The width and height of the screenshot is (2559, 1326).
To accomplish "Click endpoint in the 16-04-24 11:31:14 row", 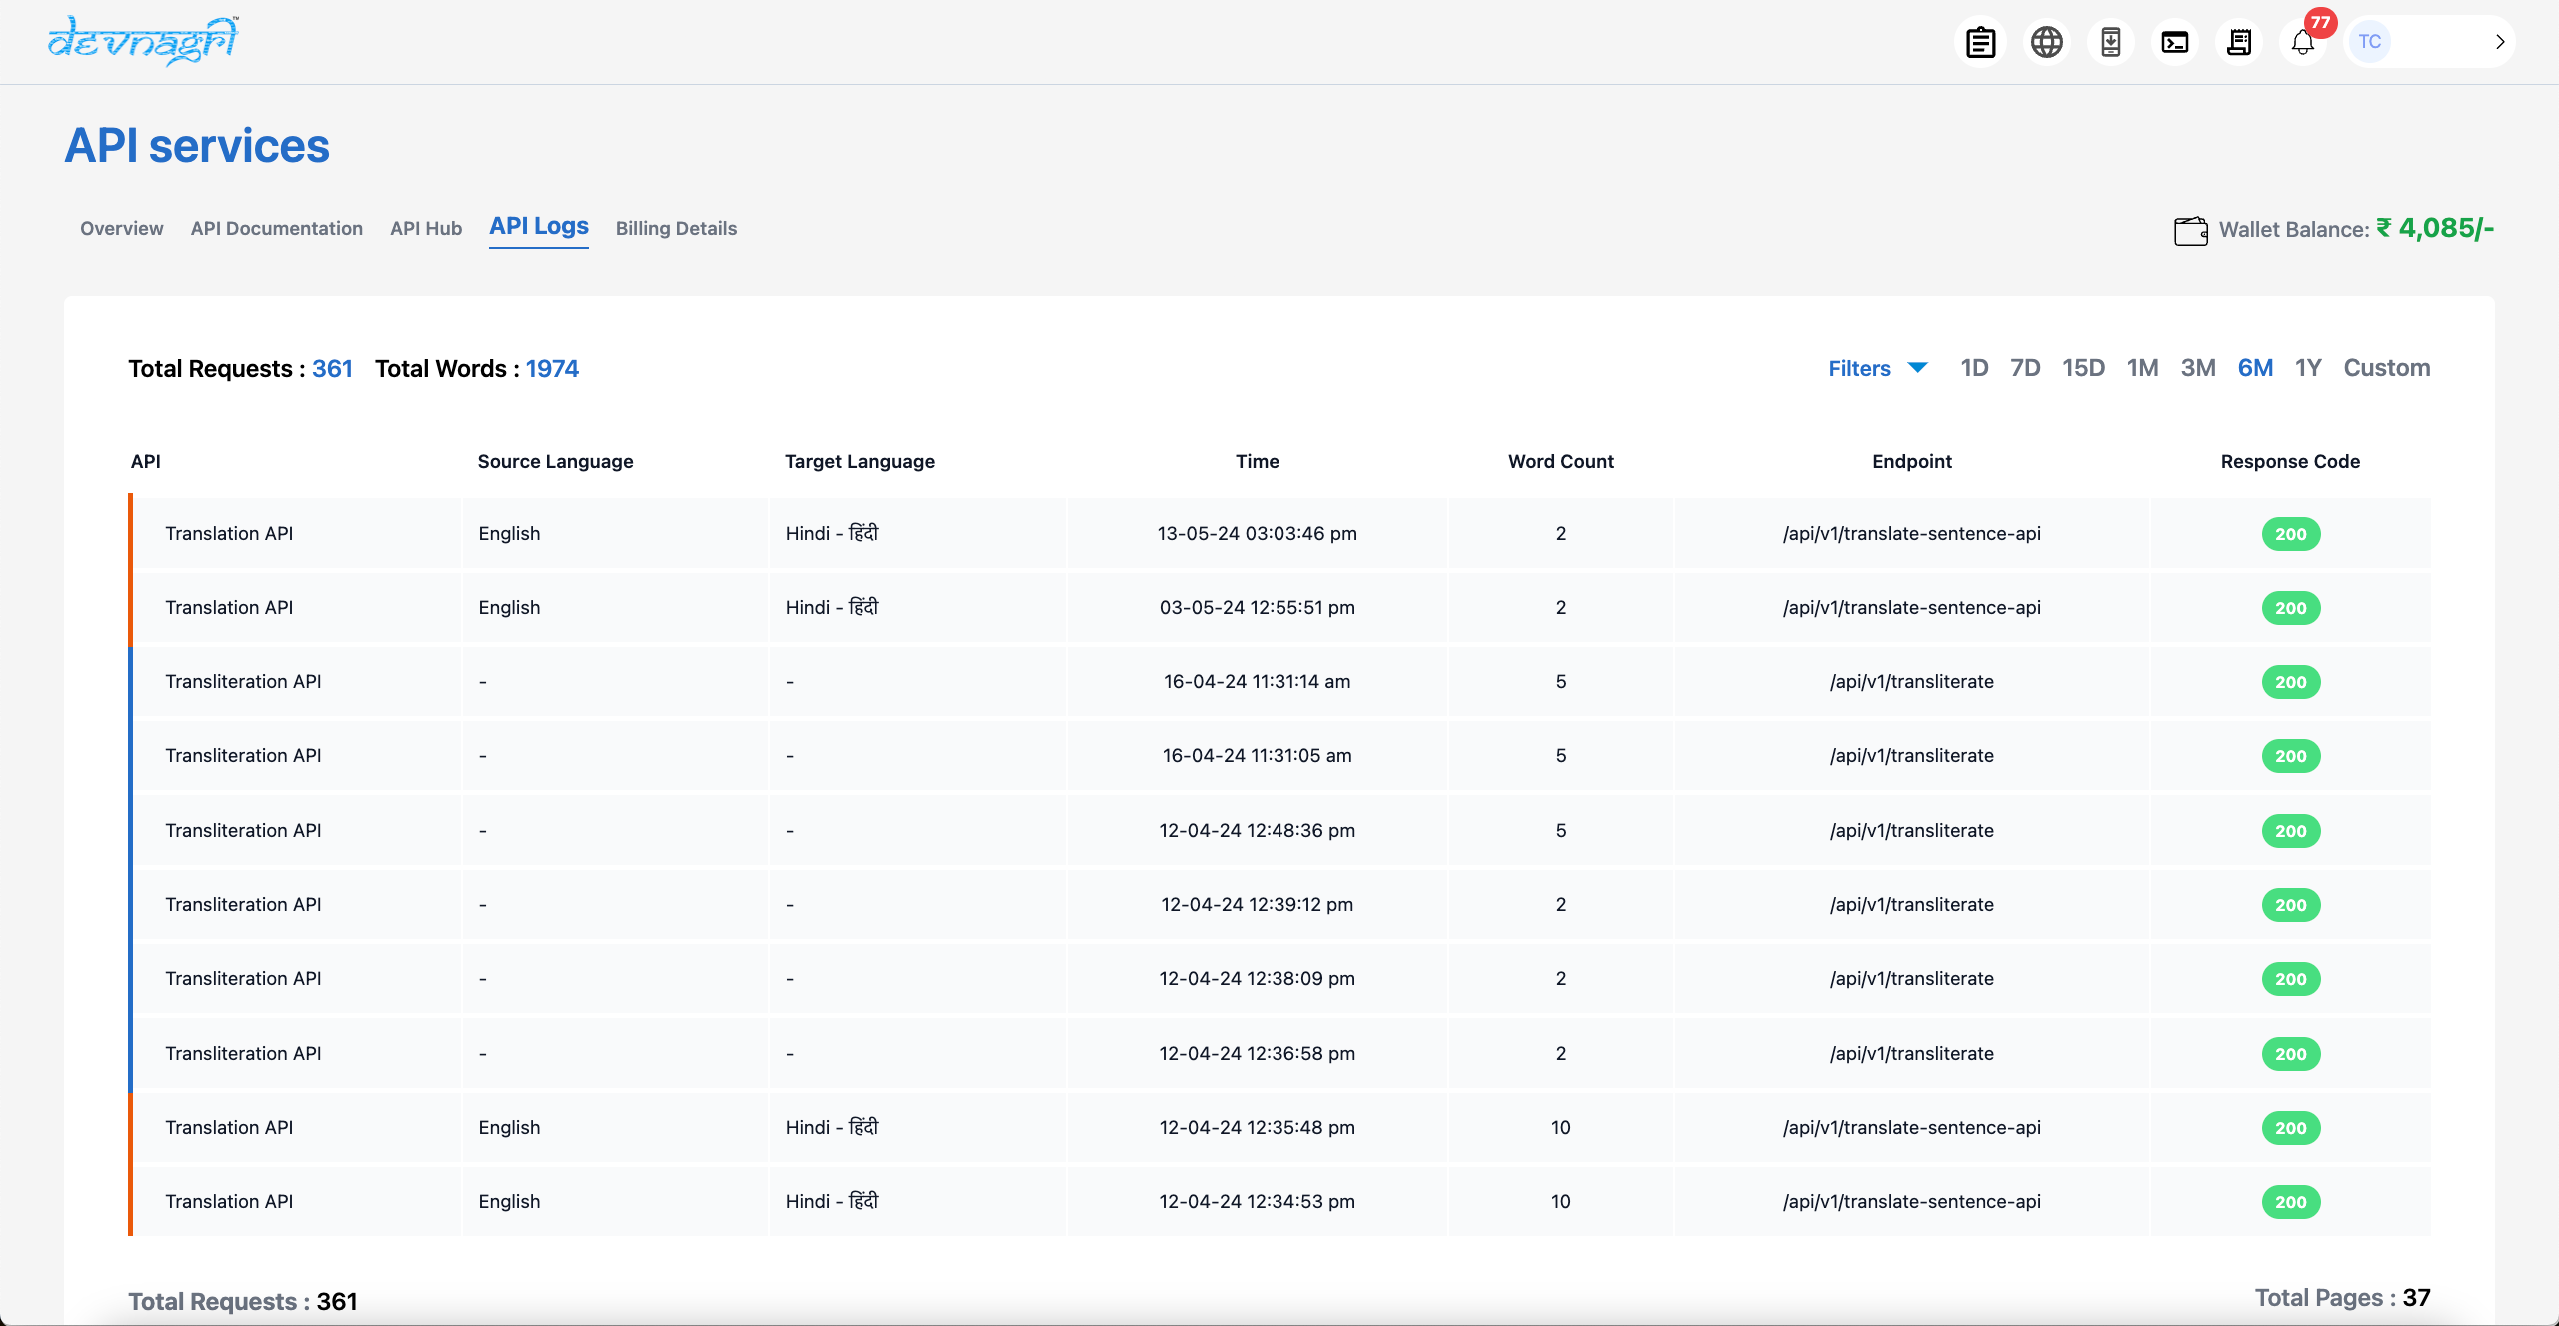I will point(1911,681).
